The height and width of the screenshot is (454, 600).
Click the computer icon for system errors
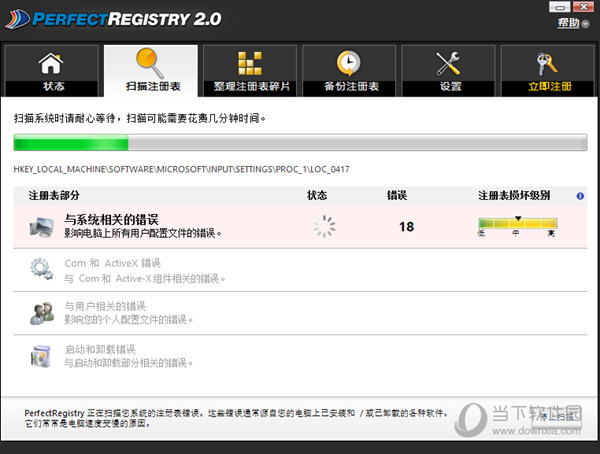[42, 227]
